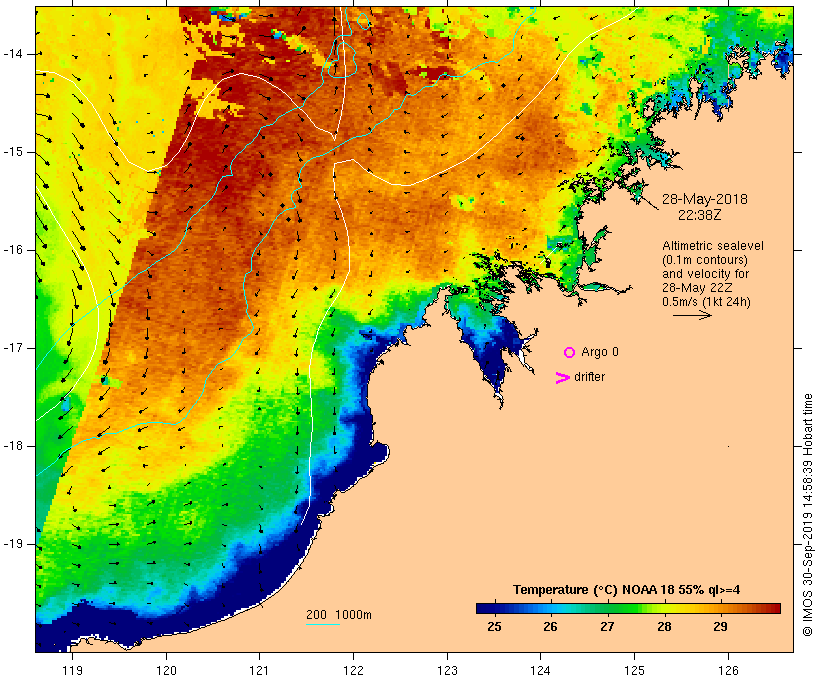This screenshot has width=820, height=680.
Task: Click the longitude label 120
Action: (166, 670)
